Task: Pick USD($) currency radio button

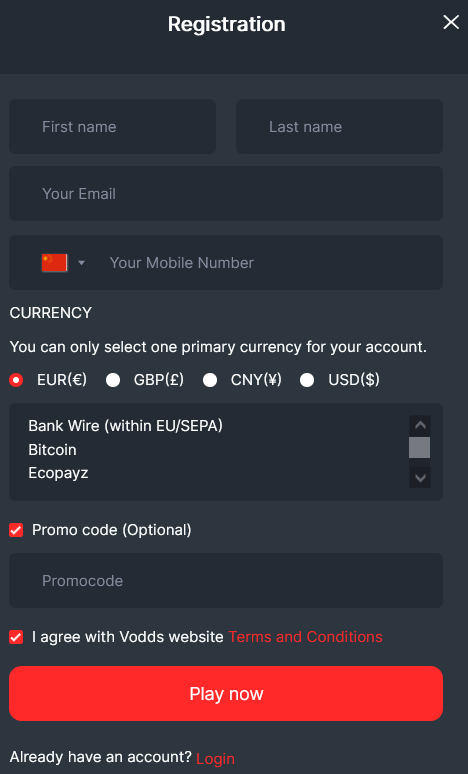Action: click(x=307, y=380)
